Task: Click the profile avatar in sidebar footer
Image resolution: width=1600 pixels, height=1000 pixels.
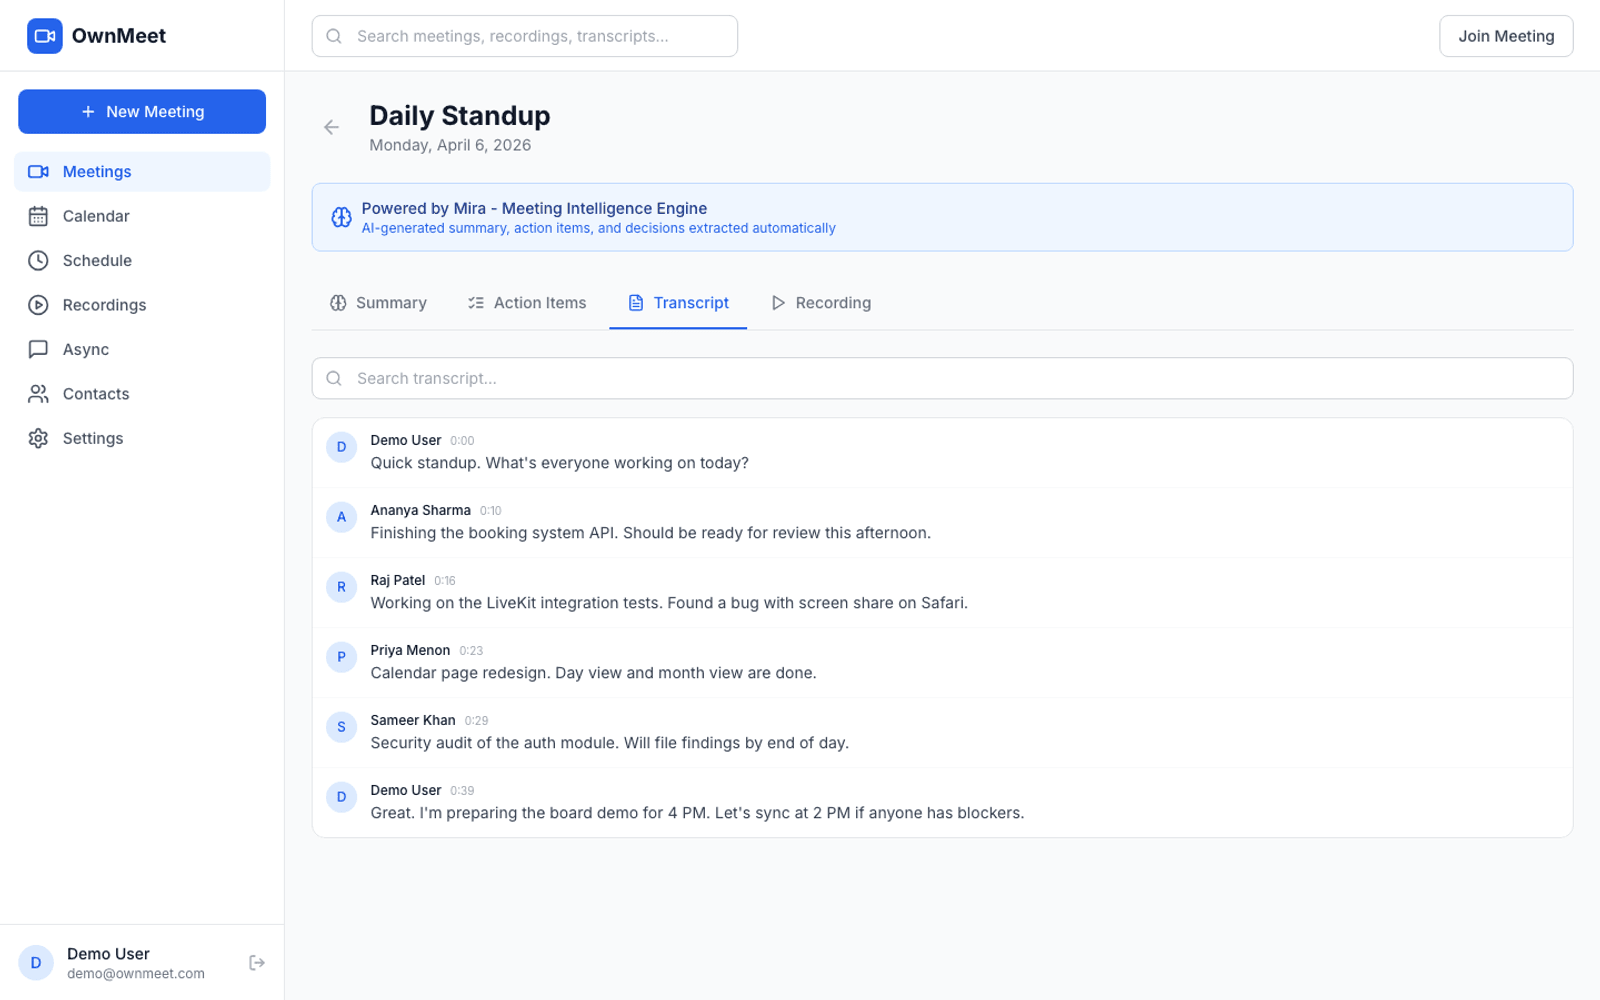Action: pos(36,962)
